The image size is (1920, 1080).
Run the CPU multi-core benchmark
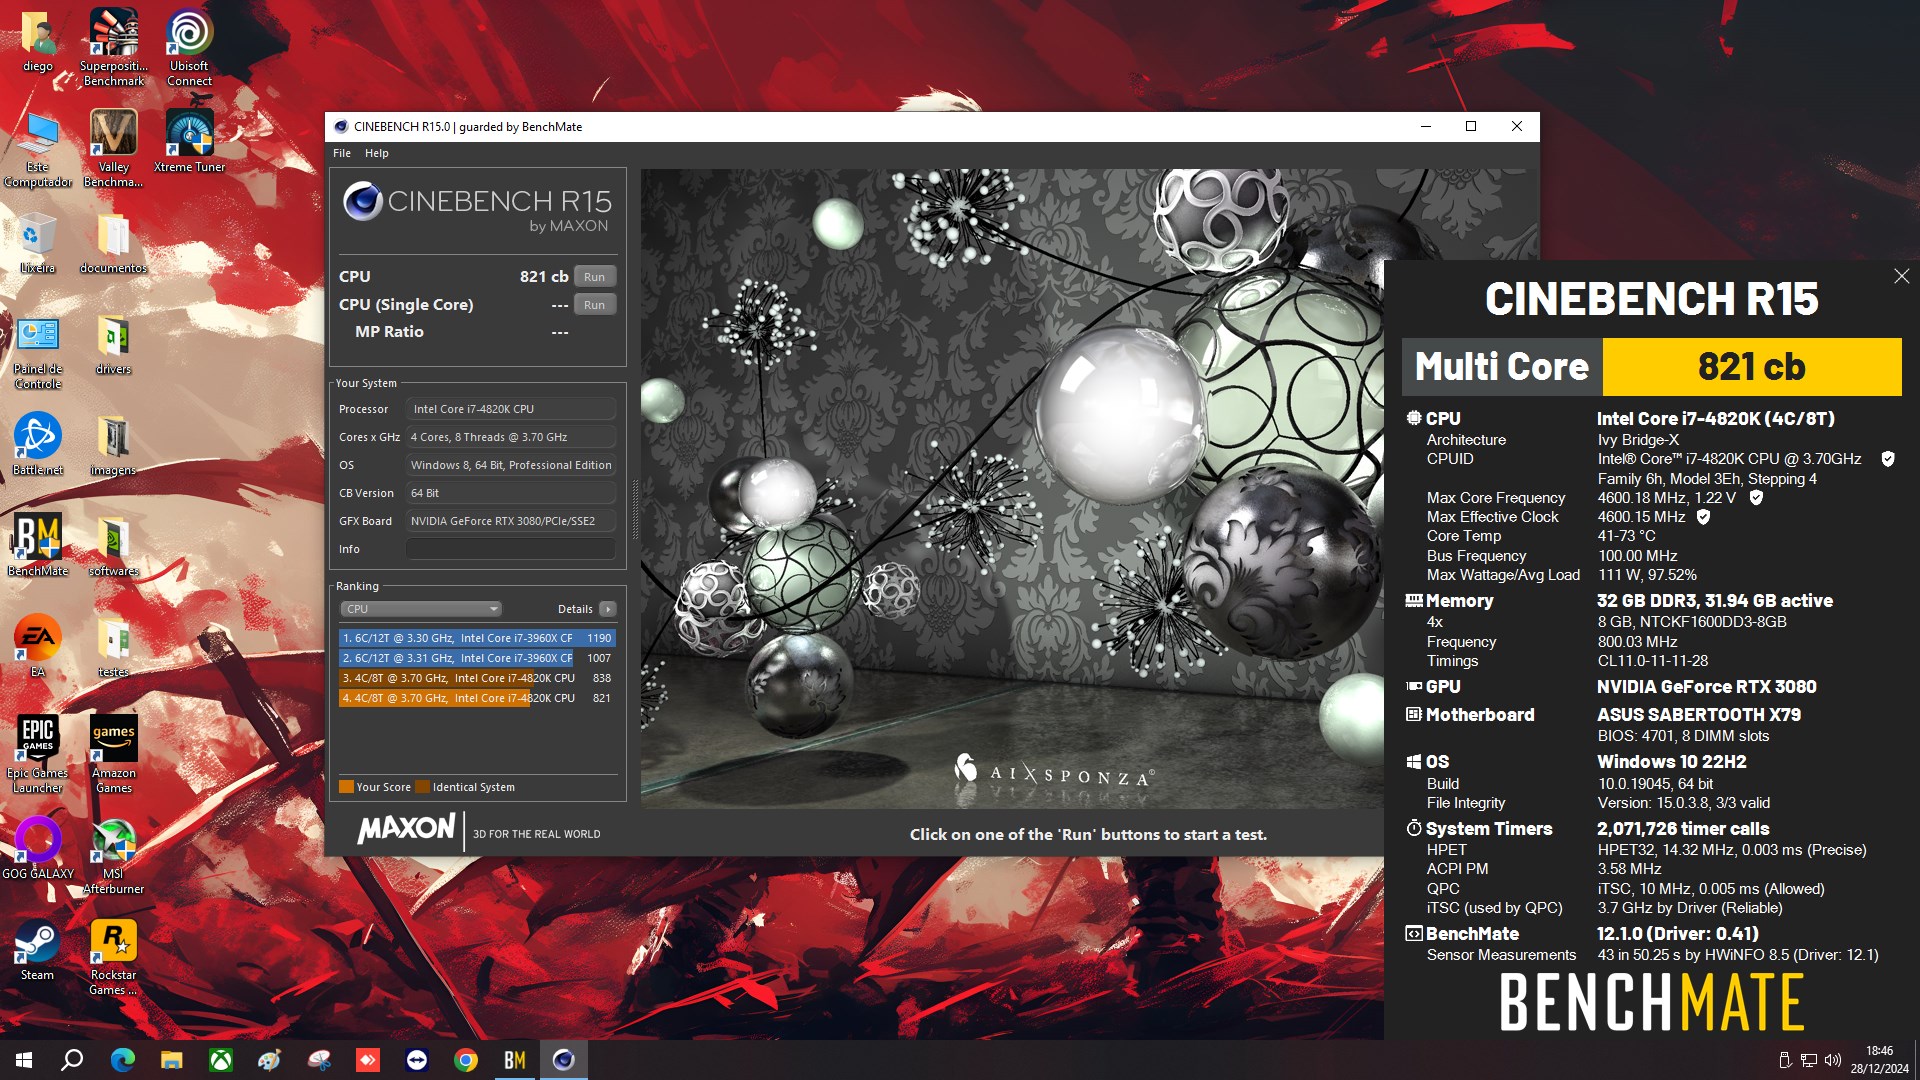coord(595,277)
